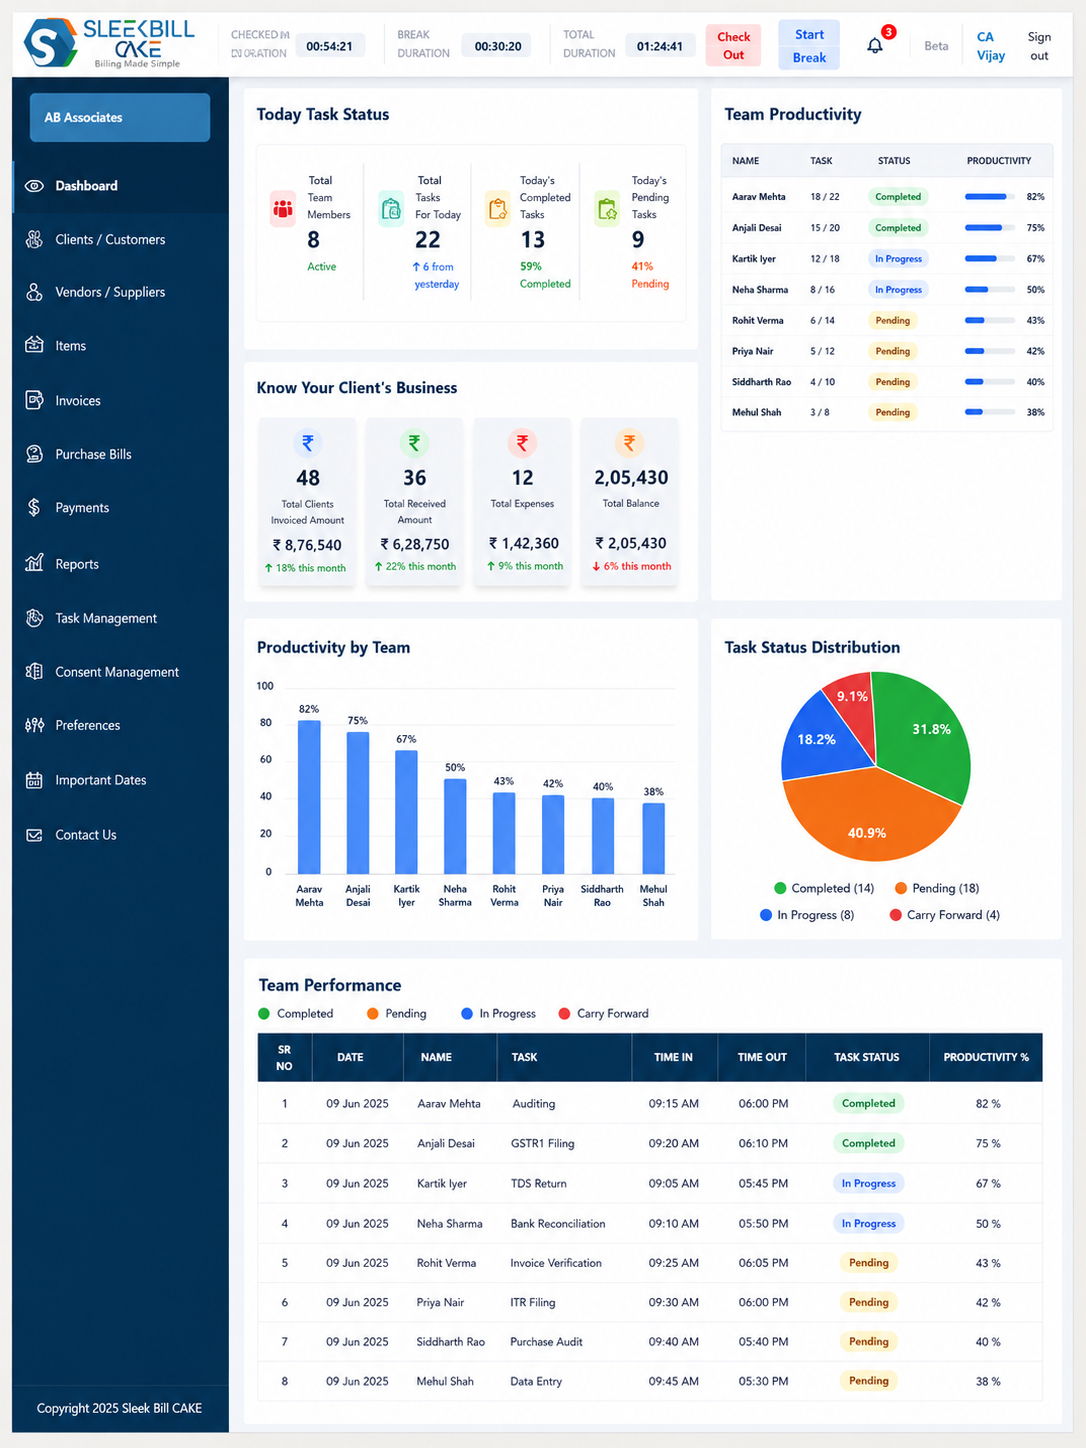This screenshot has width=1086, height=1448.
Task: Click the Pending legend in Team Performance
Action: click(397, 1014)
